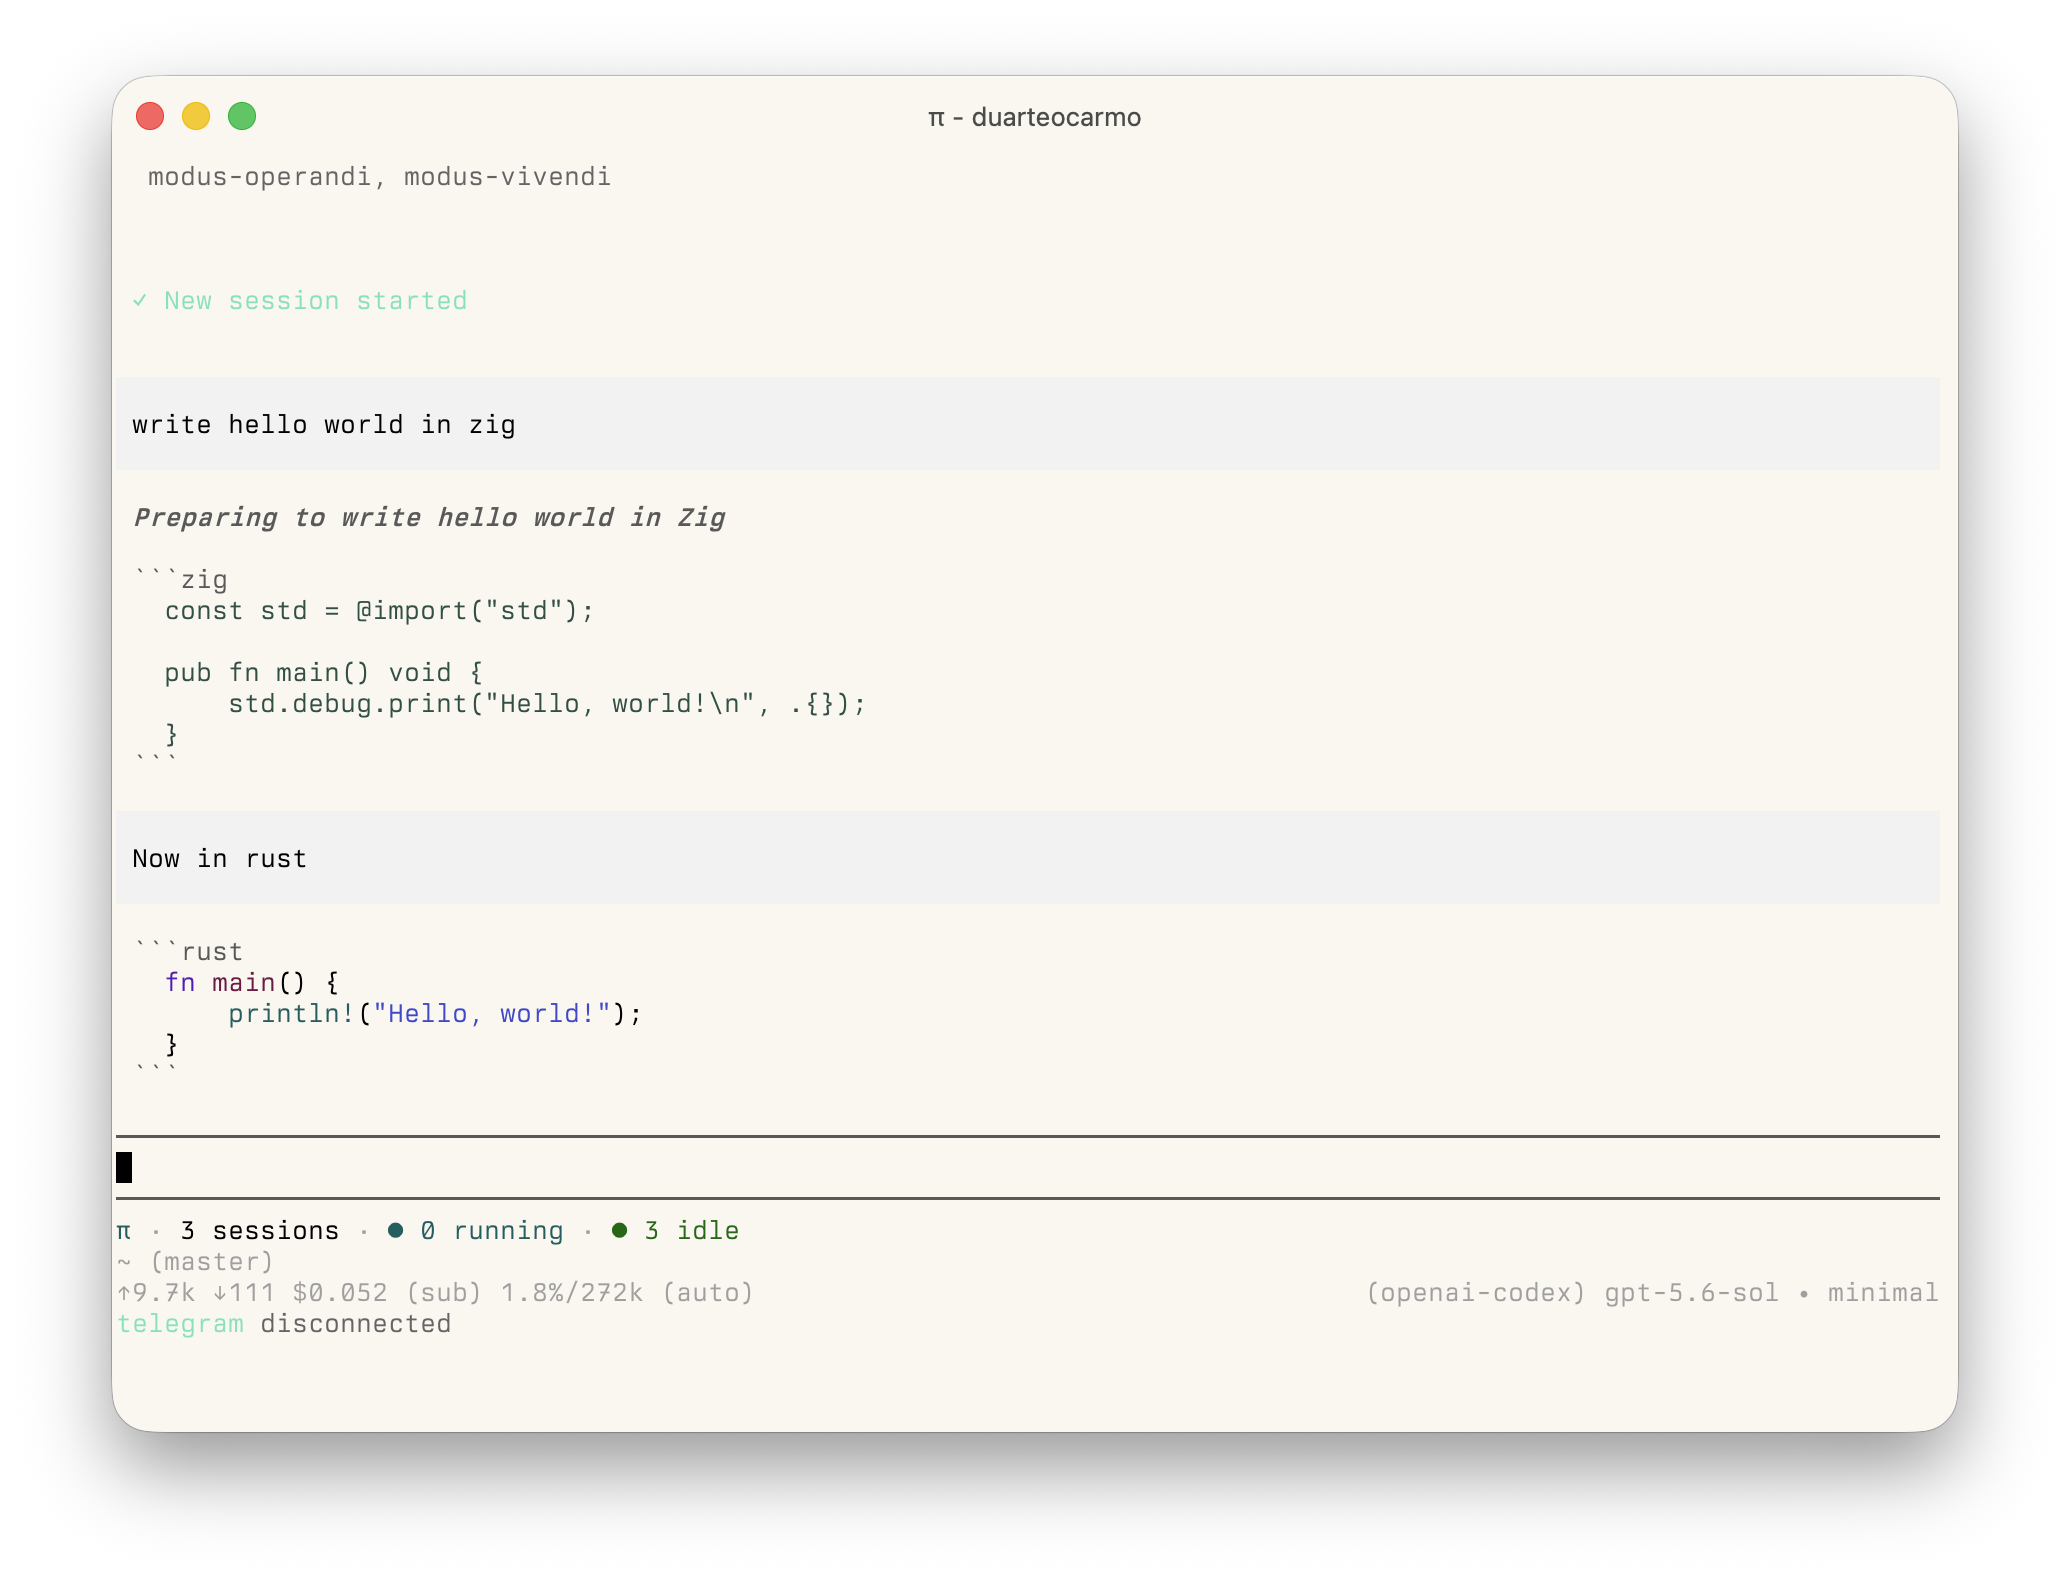The height and width of the screenshot is (1580, 2070).
Task: Click the 'fn main() {' rust line
Action: [252, 983]
